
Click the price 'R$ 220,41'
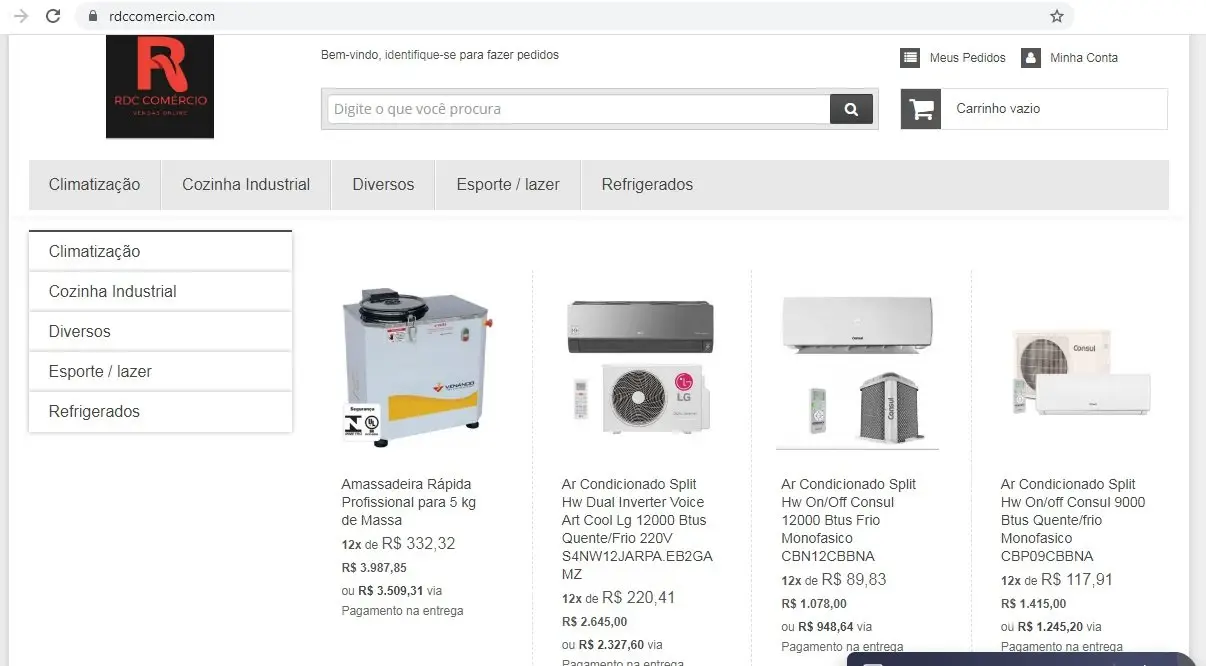[x=638, y=598]
